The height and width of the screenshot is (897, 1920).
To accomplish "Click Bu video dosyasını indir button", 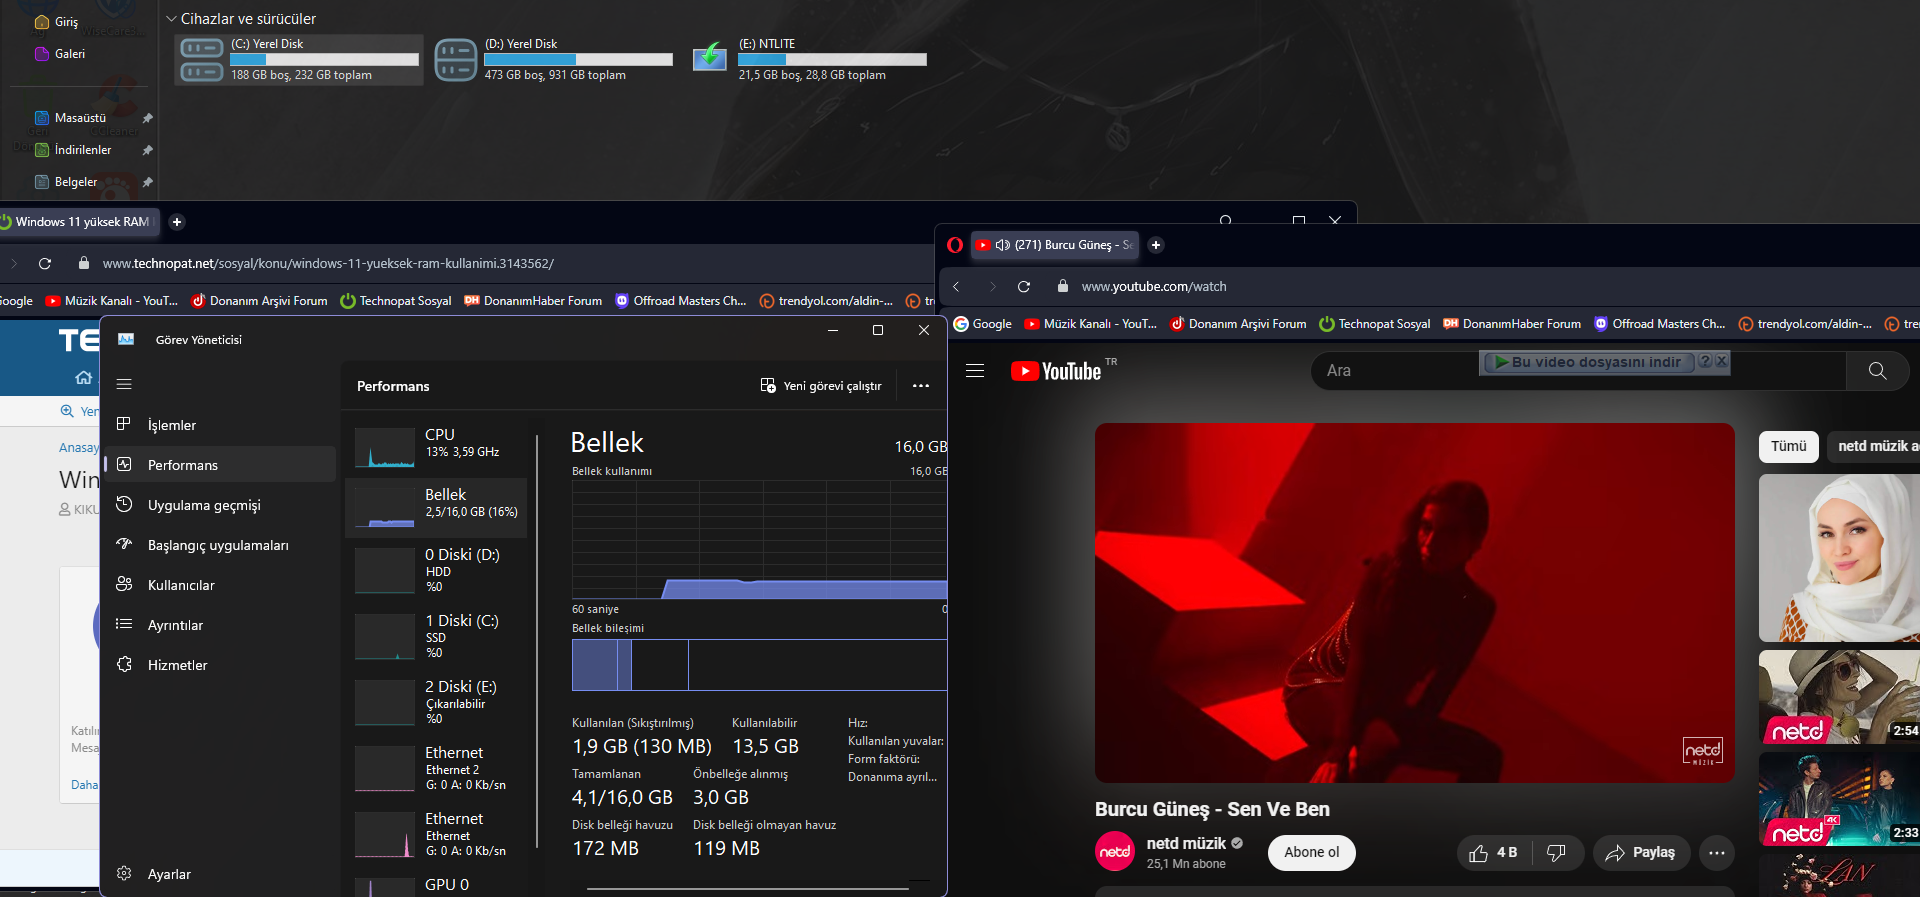I will [x=1588, y=362].
